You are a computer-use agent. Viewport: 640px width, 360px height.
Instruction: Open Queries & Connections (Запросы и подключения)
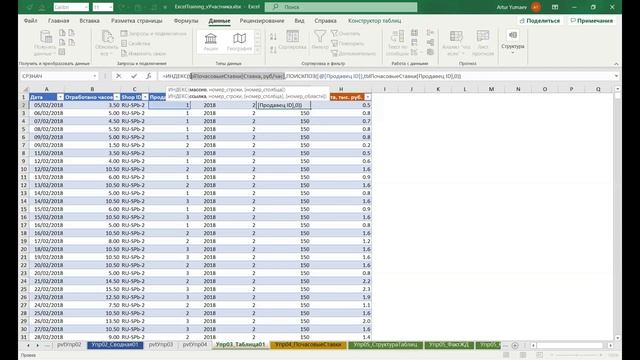pos(153,33)
